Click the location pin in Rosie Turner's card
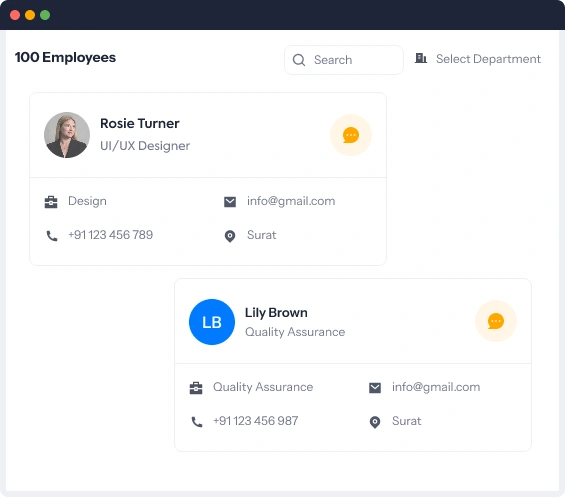This screenshot has height=497, width=565. click(x=230, y=236)
